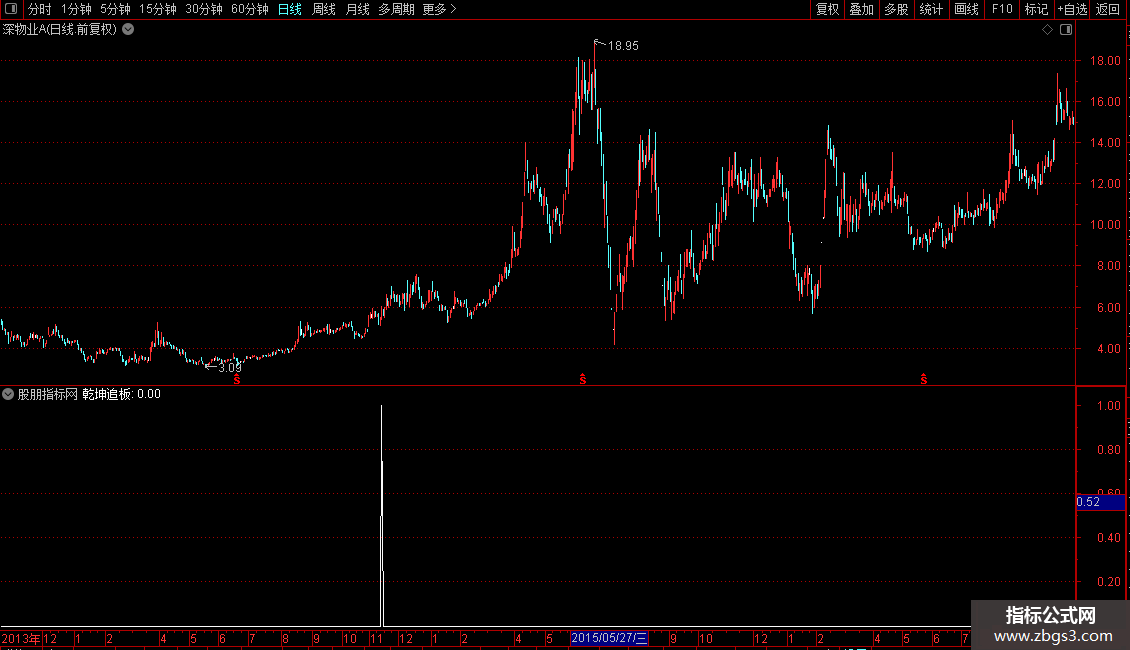Click the 股朋指标网 indicator name text
Viewport: 1130px width, 650px height.
click(48, 394)
